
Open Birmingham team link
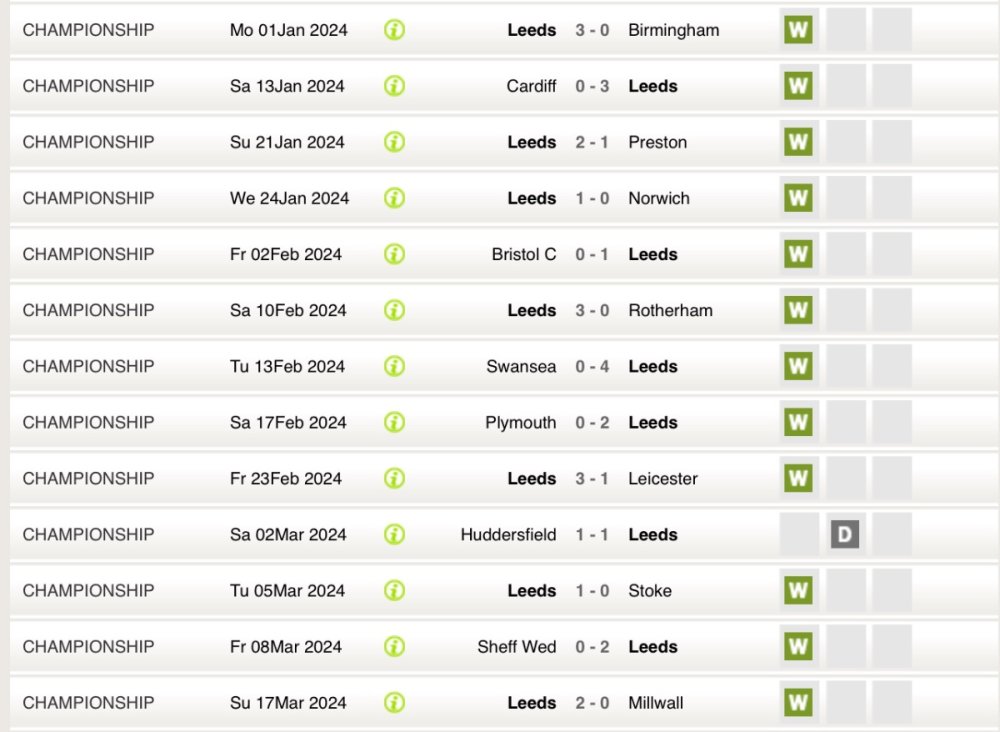tap(673, 30)
